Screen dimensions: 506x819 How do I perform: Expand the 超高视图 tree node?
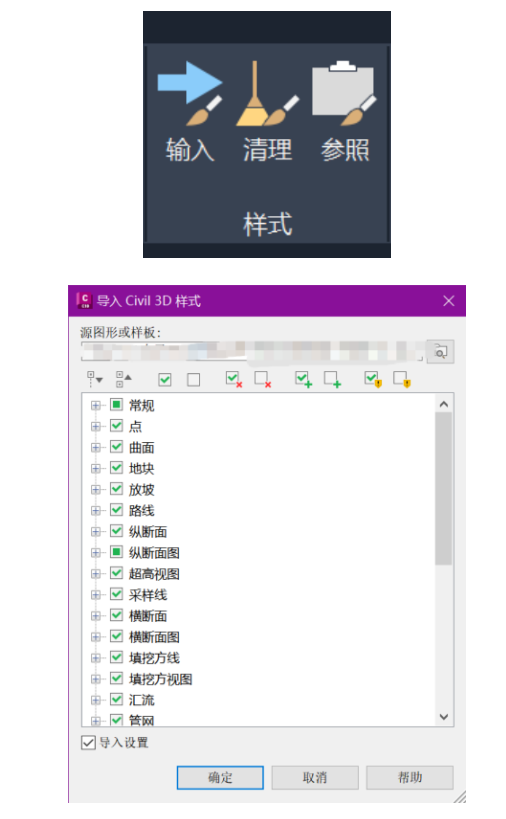pyautogui.click(x=96, y=574)
